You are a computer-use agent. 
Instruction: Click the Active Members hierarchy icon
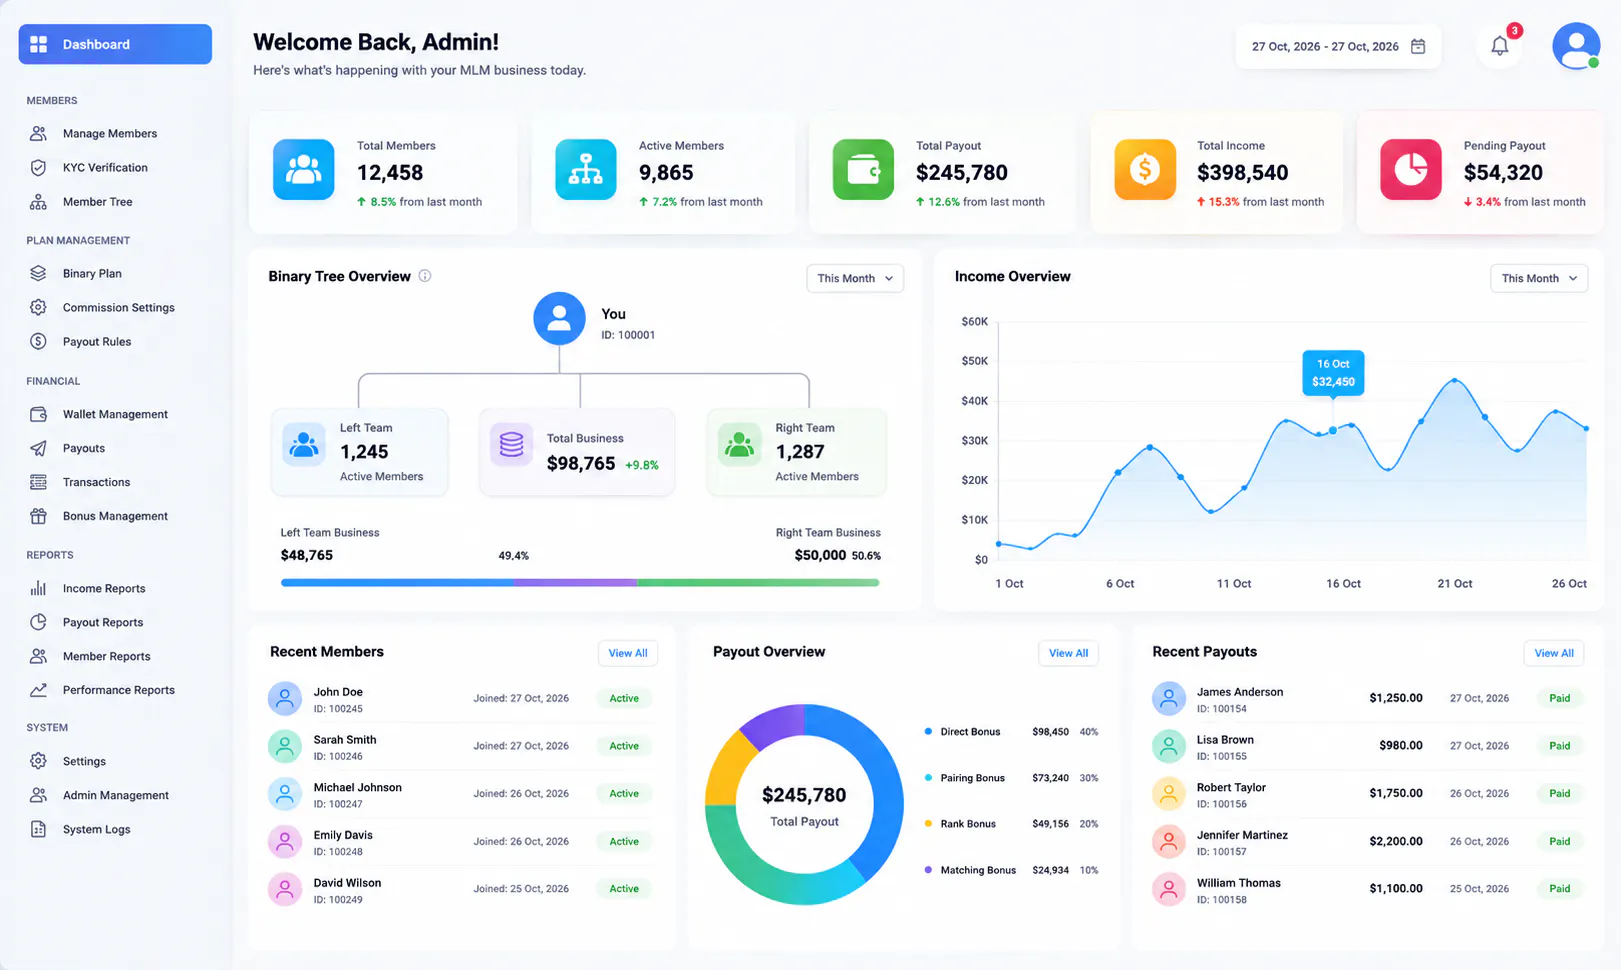pos(586,170)
